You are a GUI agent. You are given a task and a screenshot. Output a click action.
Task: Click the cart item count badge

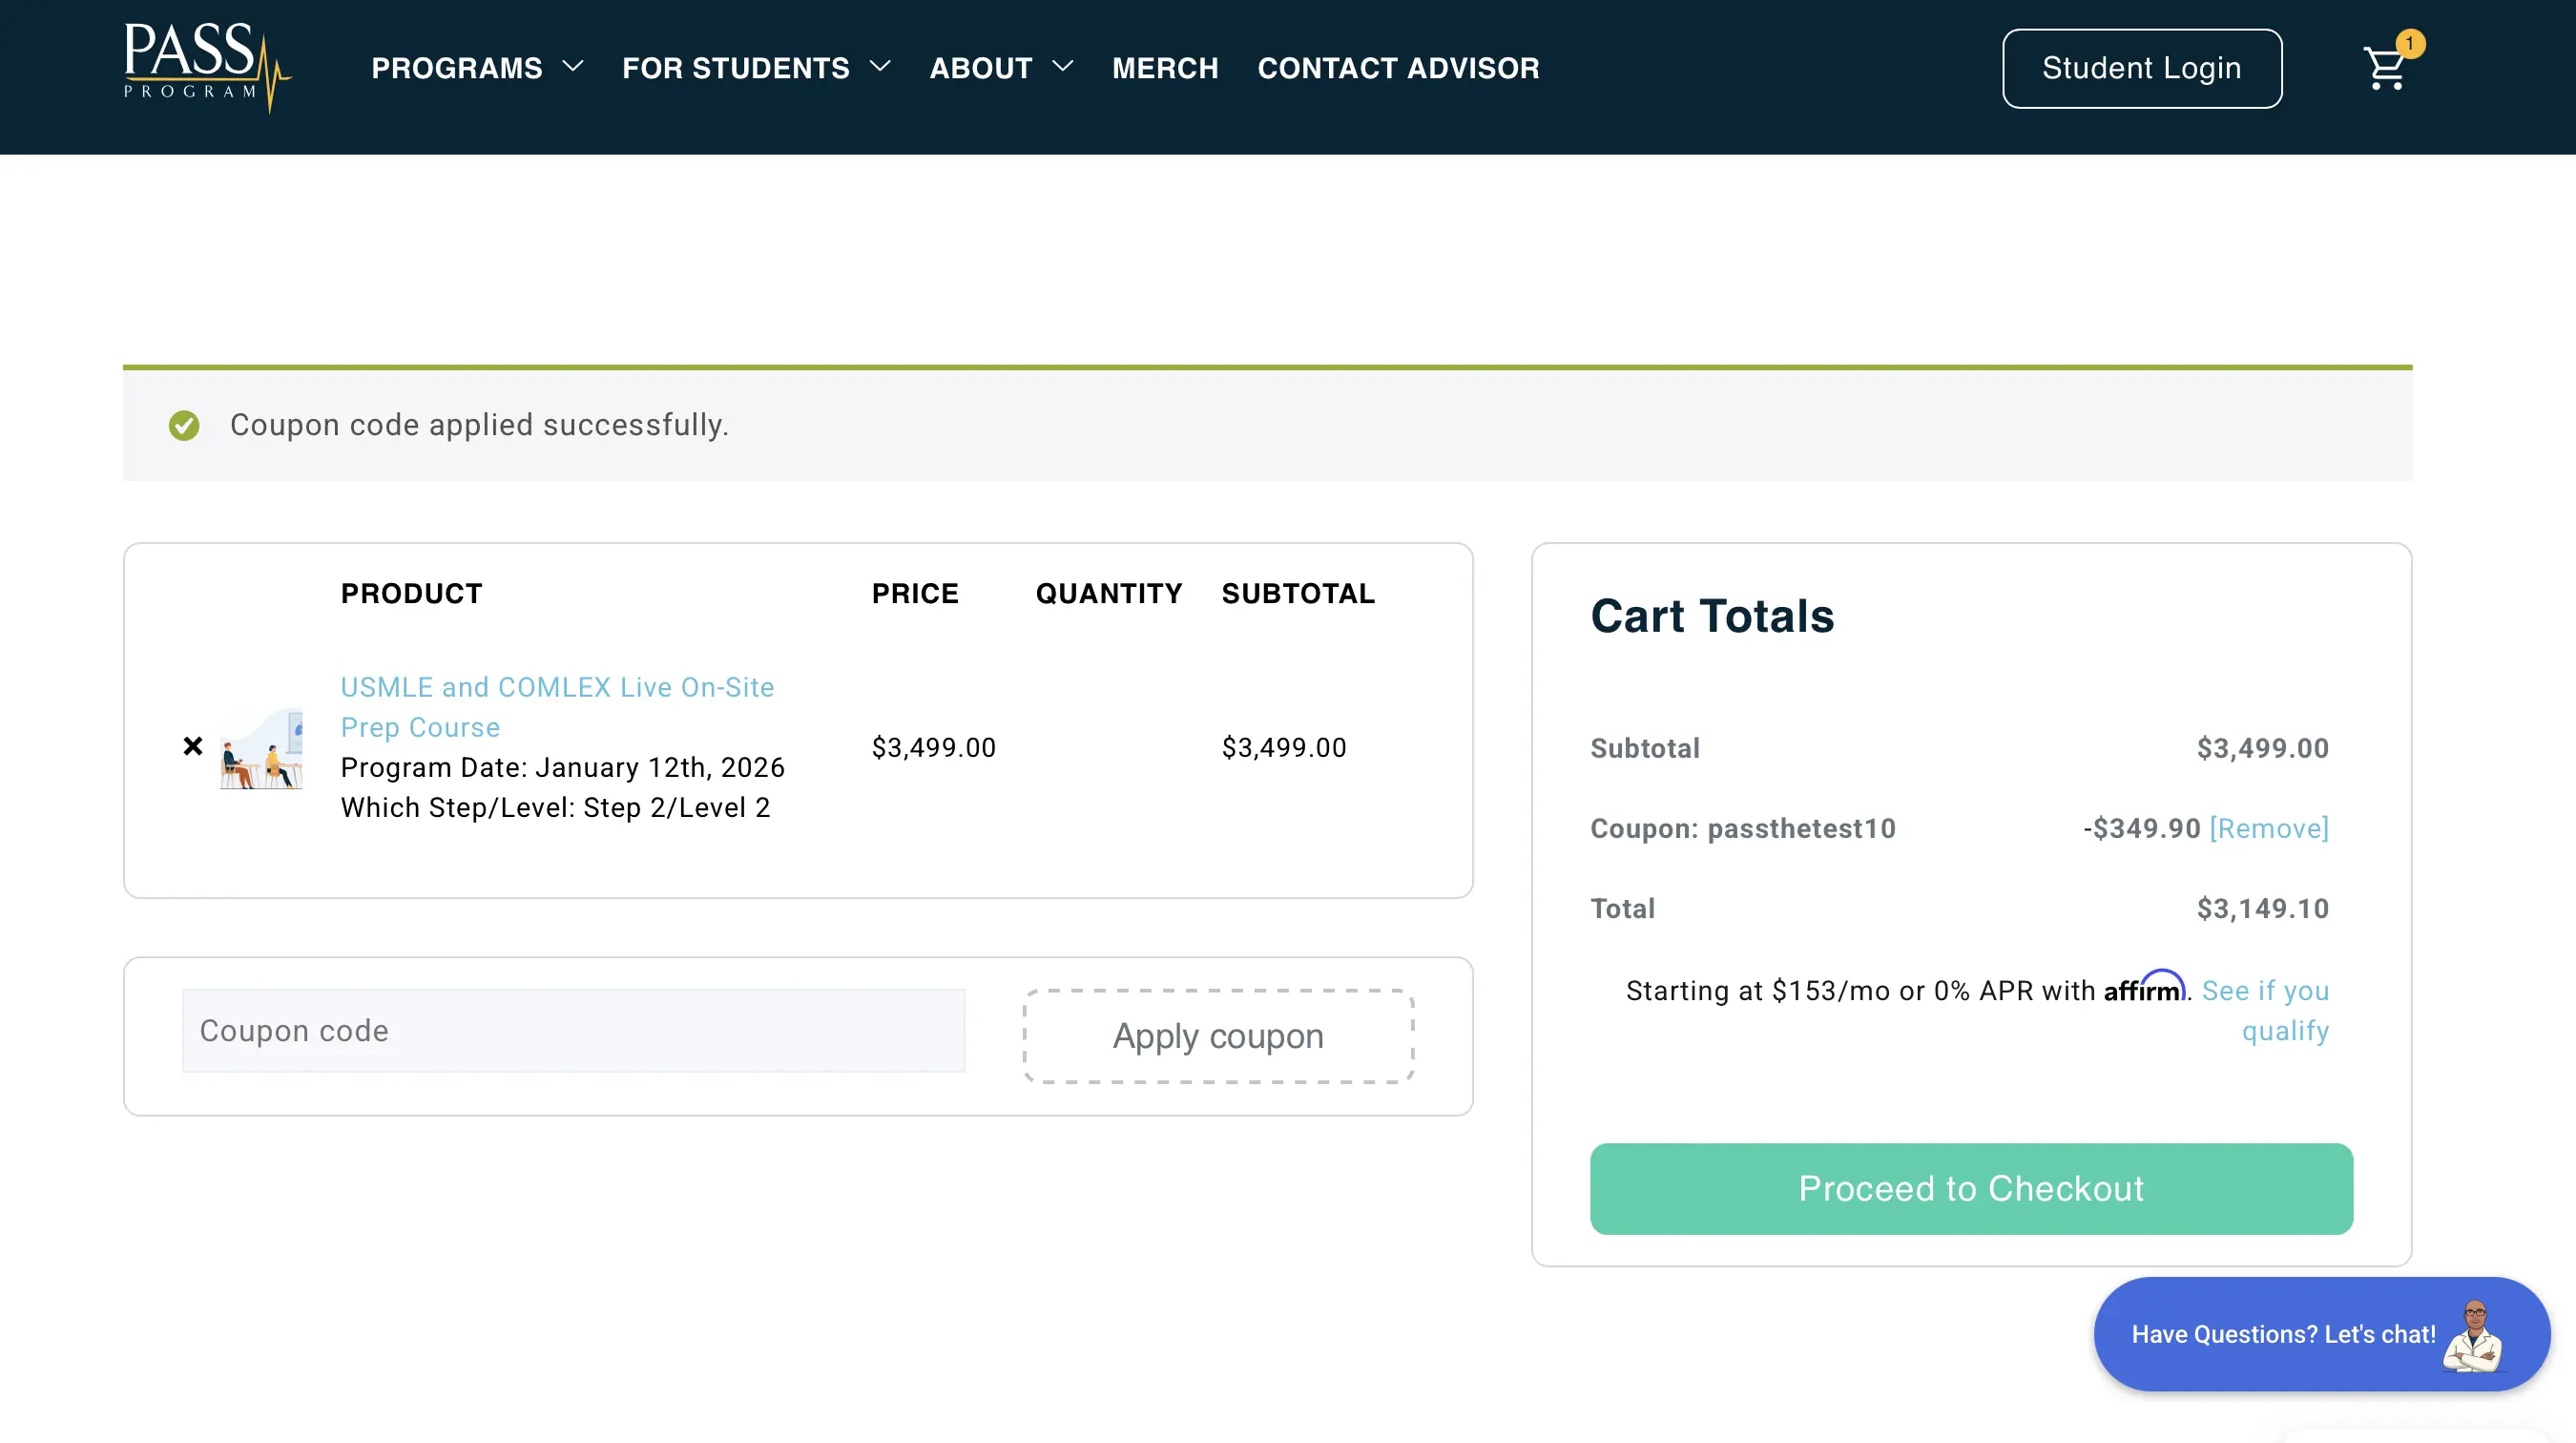(x=2410, y=43)
